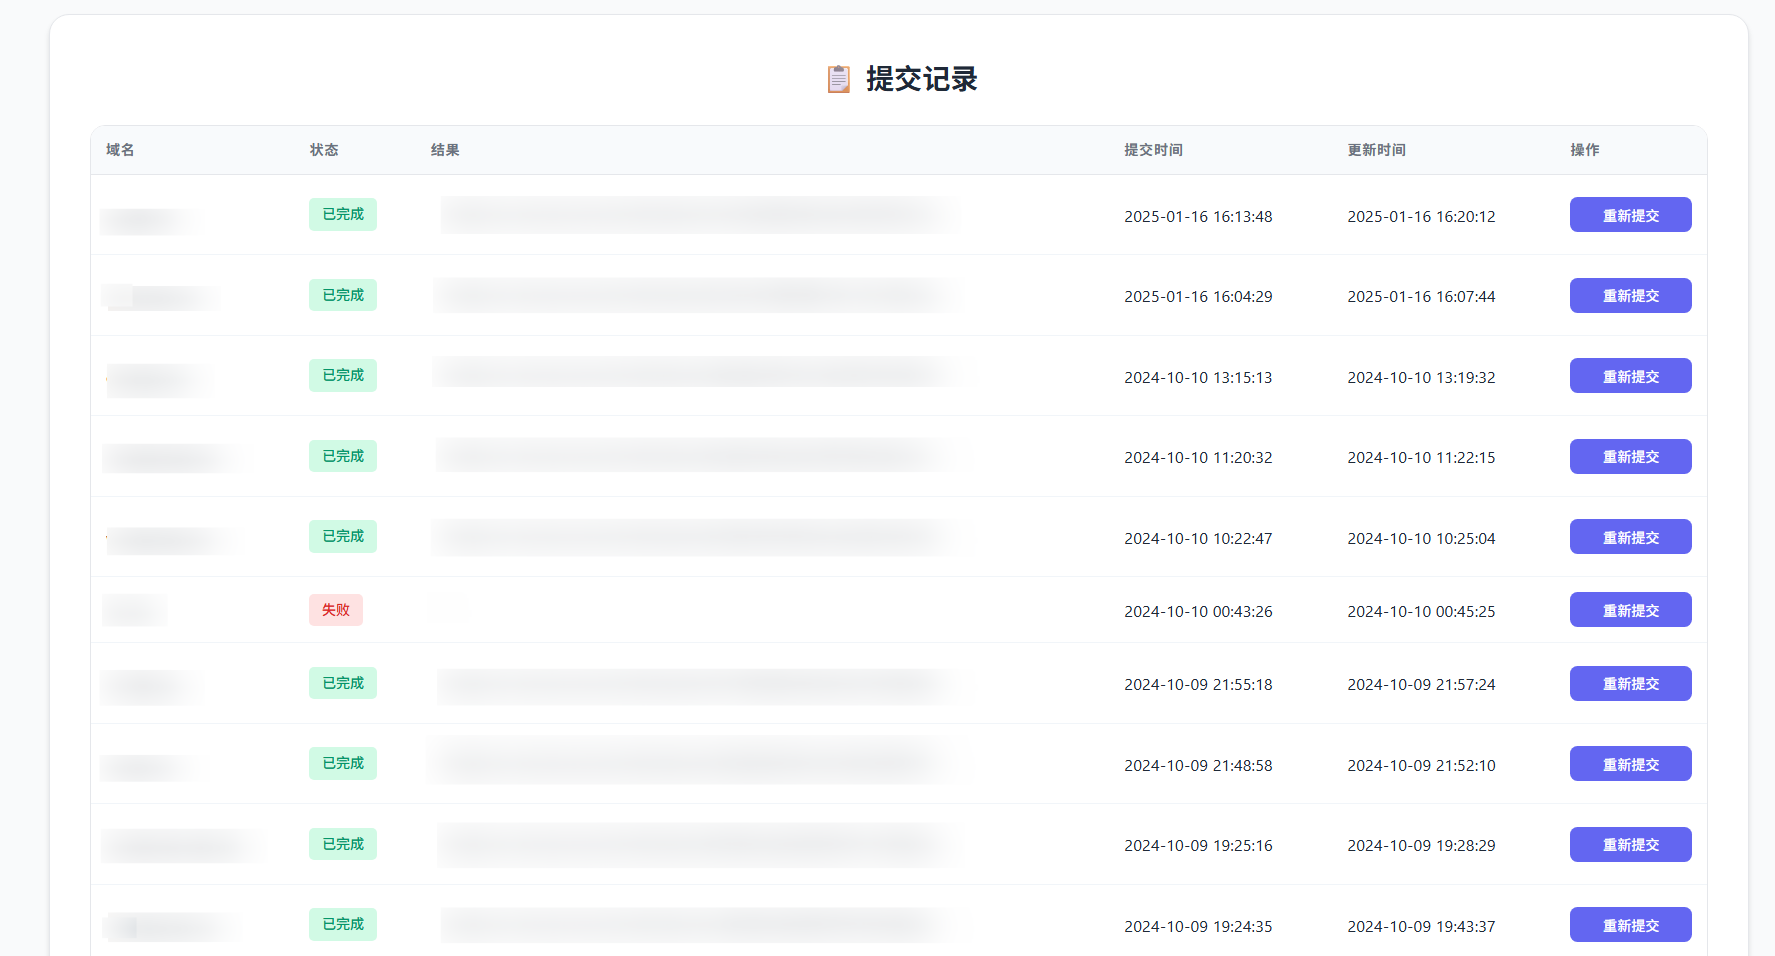
Task: Click the red 失败 status badge
Action: coord(336,610)
